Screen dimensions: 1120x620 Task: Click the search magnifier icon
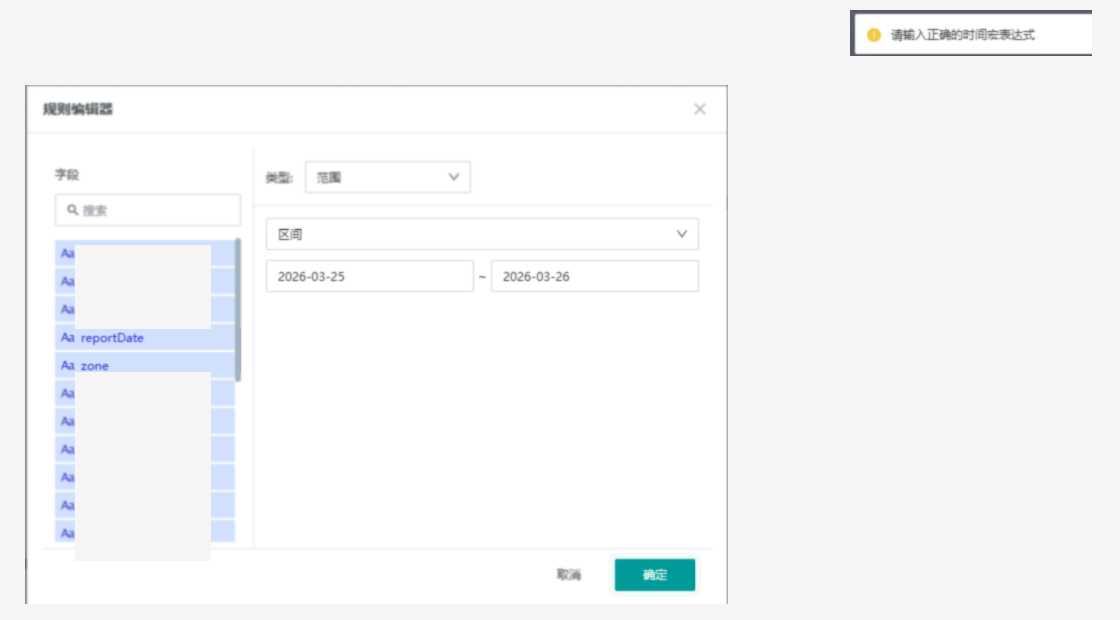(72, 210)
